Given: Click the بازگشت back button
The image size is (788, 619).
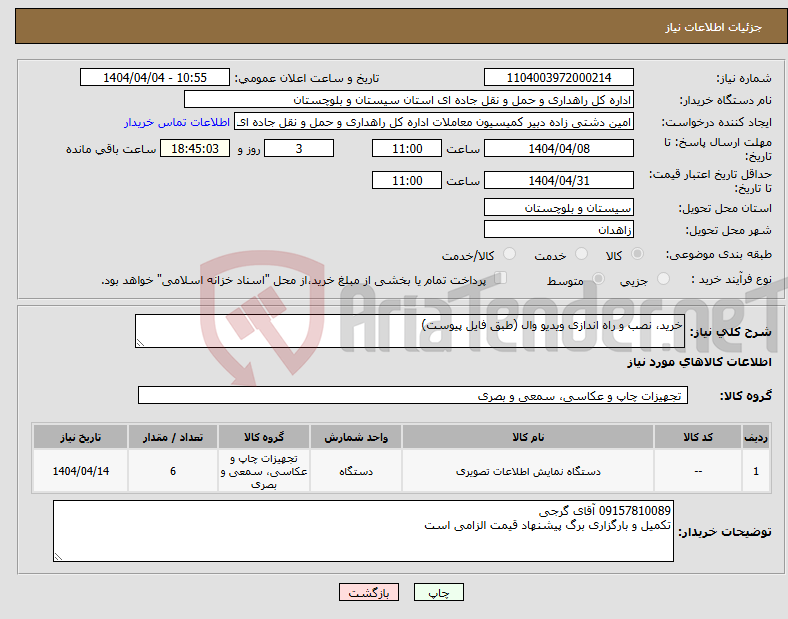Looking at the screenshot, I should 369,592.
